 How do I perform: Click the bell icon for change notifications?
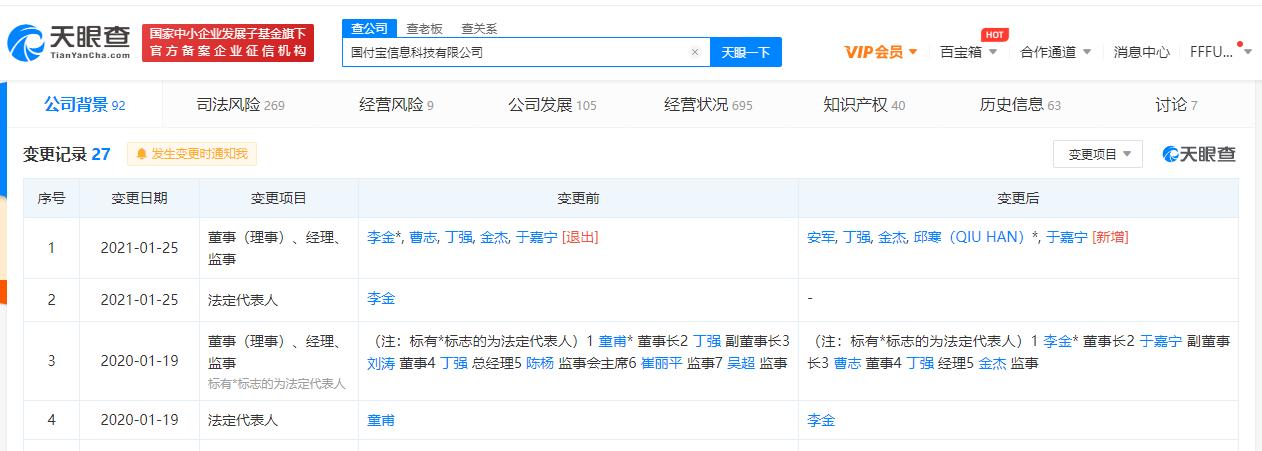[x=141, y=154]
